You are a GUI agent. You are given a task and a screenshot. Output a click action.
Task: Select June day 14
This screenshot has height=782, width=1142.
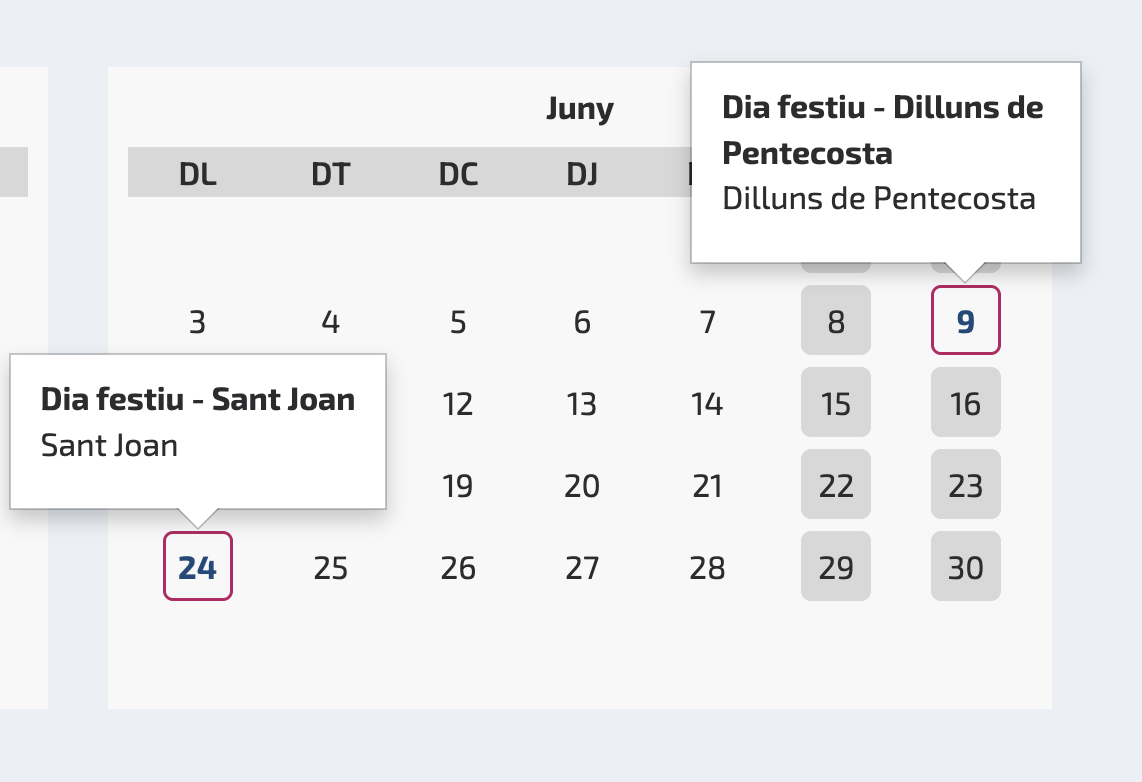pyautogui.click(x=708, y=404)
